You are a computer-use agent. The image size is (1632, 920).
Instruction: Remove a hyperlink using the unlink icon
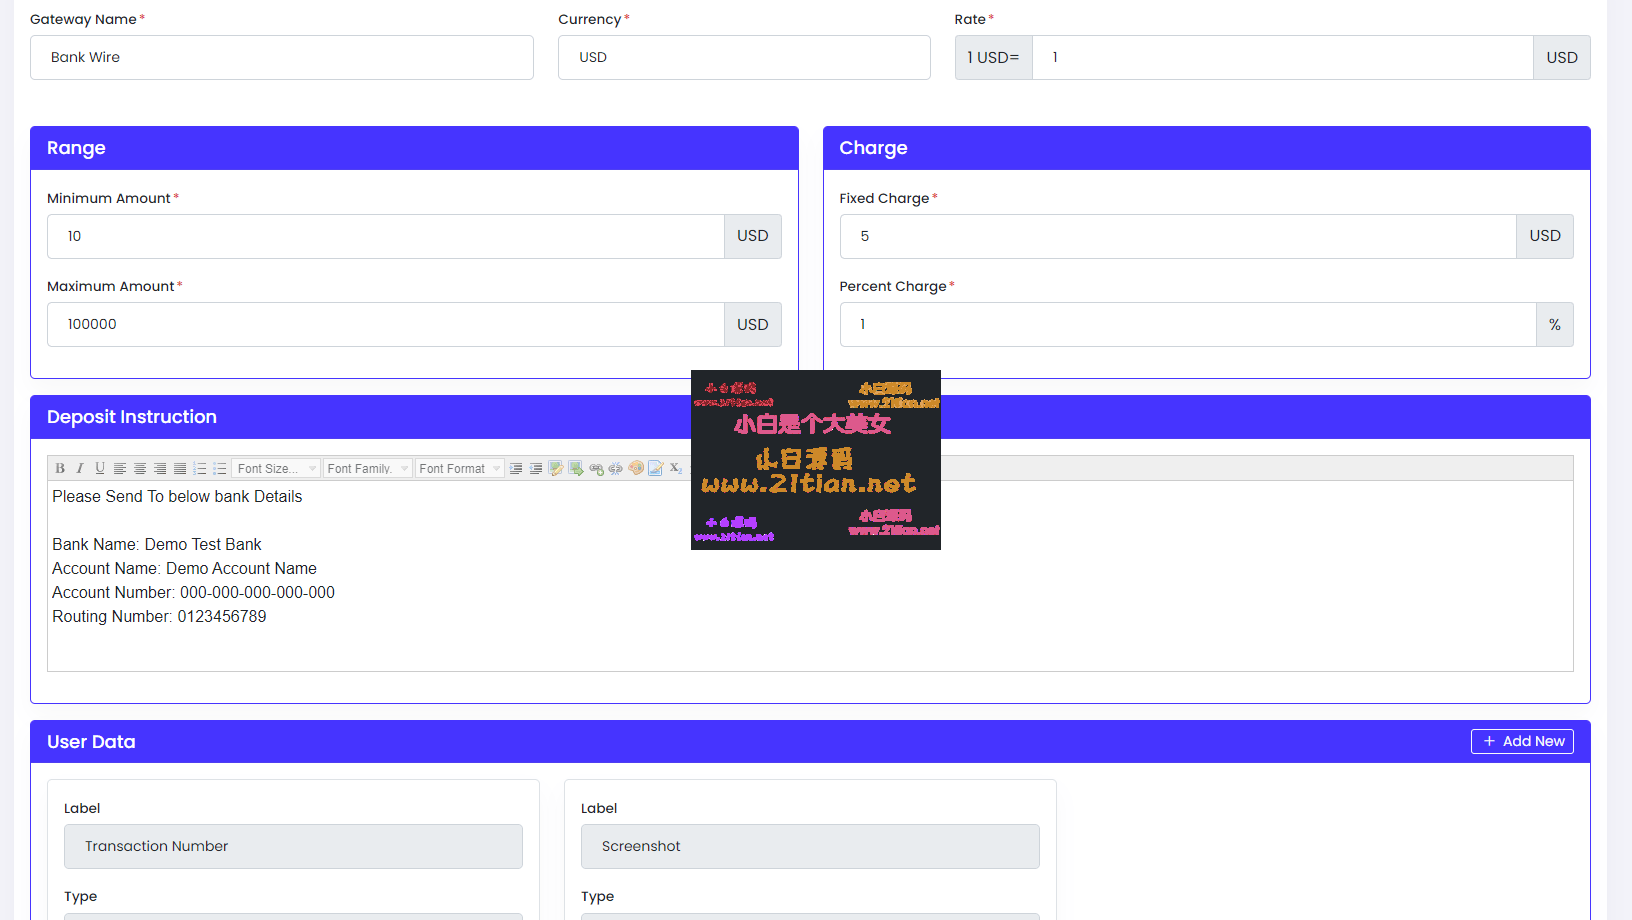pos(616,467)
